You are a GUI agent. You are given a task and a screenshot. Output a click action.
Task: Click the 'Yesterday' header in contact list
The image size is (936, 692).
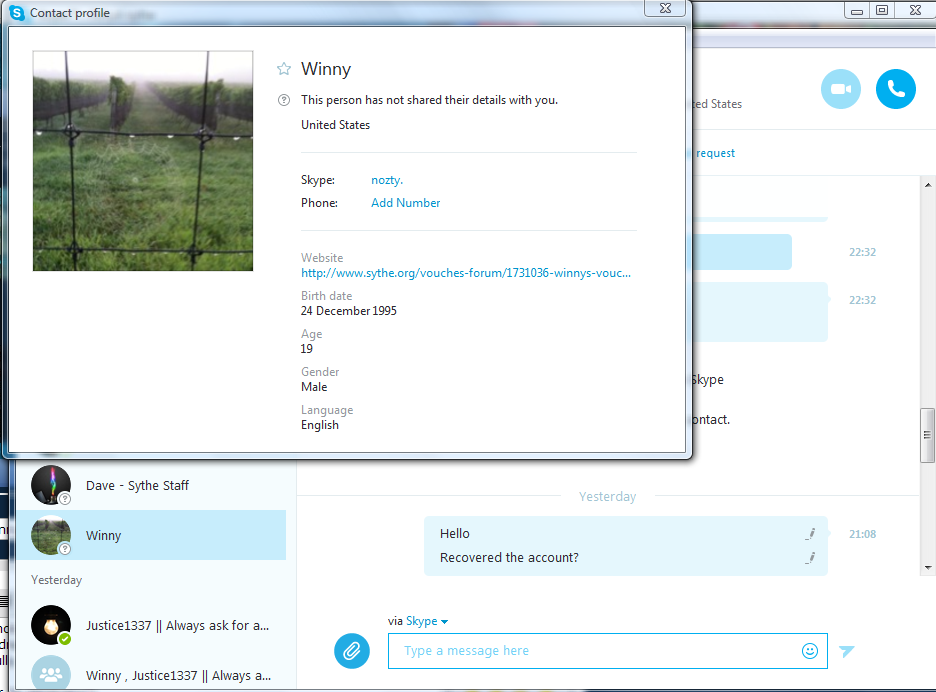click(x=57, y=580)
